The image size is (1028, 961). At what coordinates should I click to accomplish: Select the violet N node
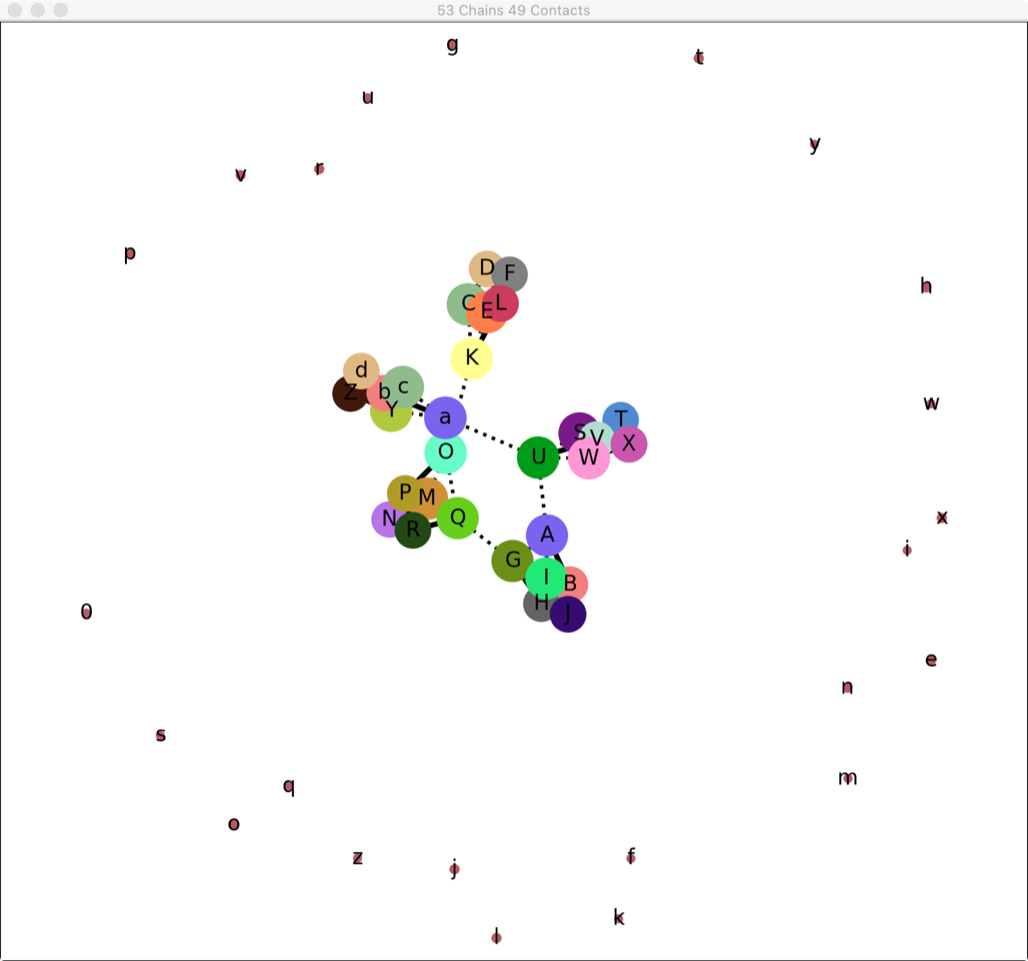click(386, 519)
